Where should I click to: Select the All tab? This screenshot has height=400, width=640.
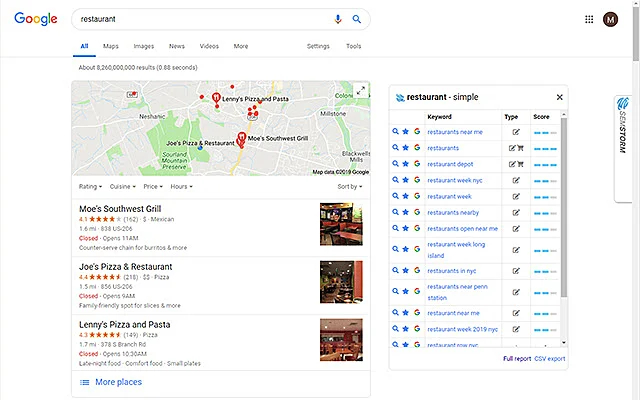(84, 46)
